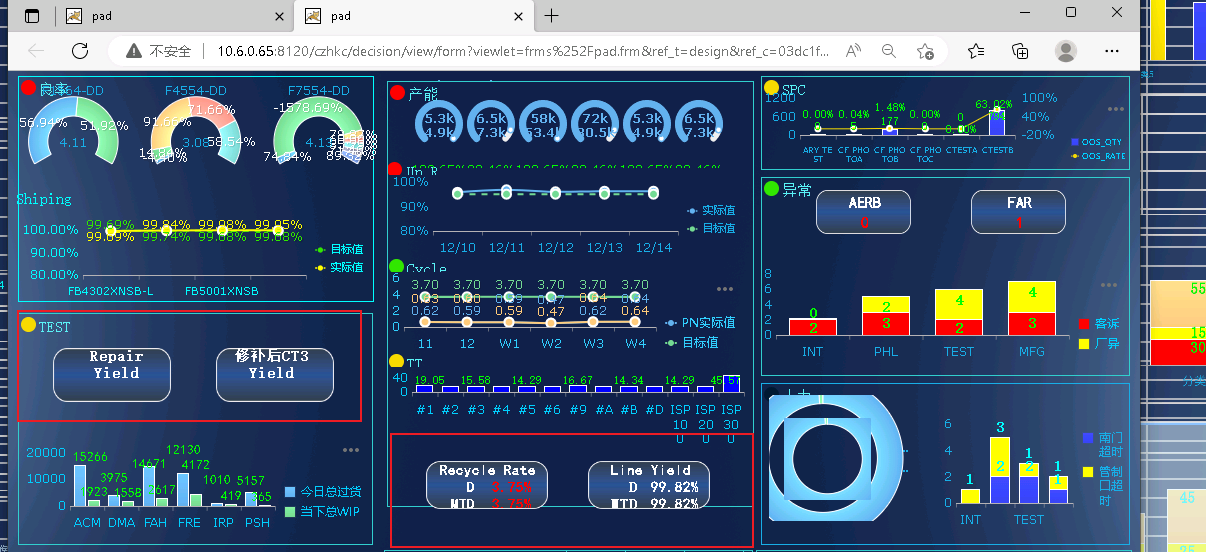Image resolution: width=1206 pixels, height=552 pixels.
Task: Click the CTESTB SPC axis label
Action: 996,150
